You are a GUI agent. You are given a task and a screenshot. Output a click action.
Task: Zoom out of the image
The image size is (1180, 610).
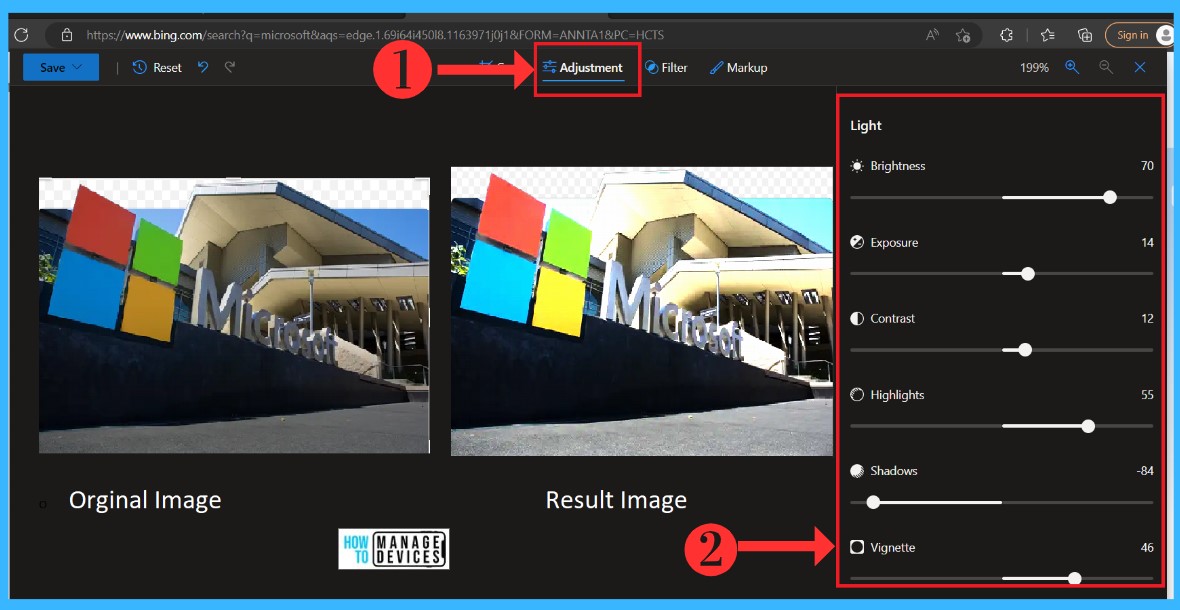tap(1105, 67)
